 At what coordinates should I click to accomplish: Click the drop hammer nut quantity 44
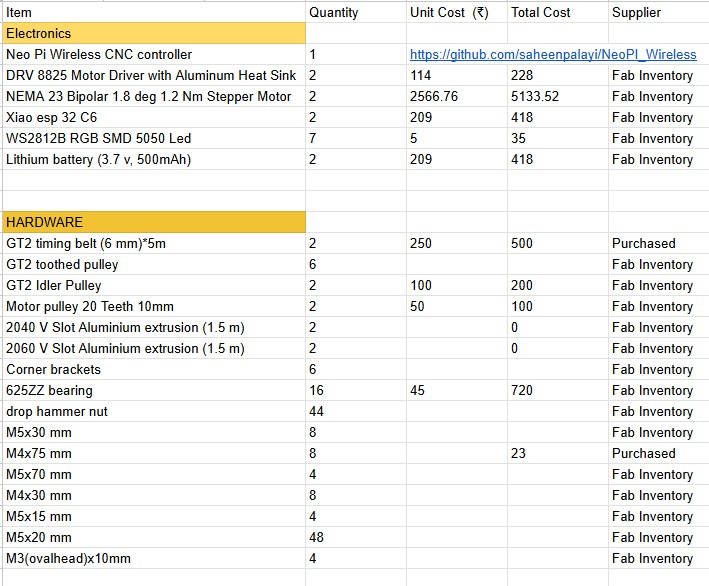tap(356, 411)
